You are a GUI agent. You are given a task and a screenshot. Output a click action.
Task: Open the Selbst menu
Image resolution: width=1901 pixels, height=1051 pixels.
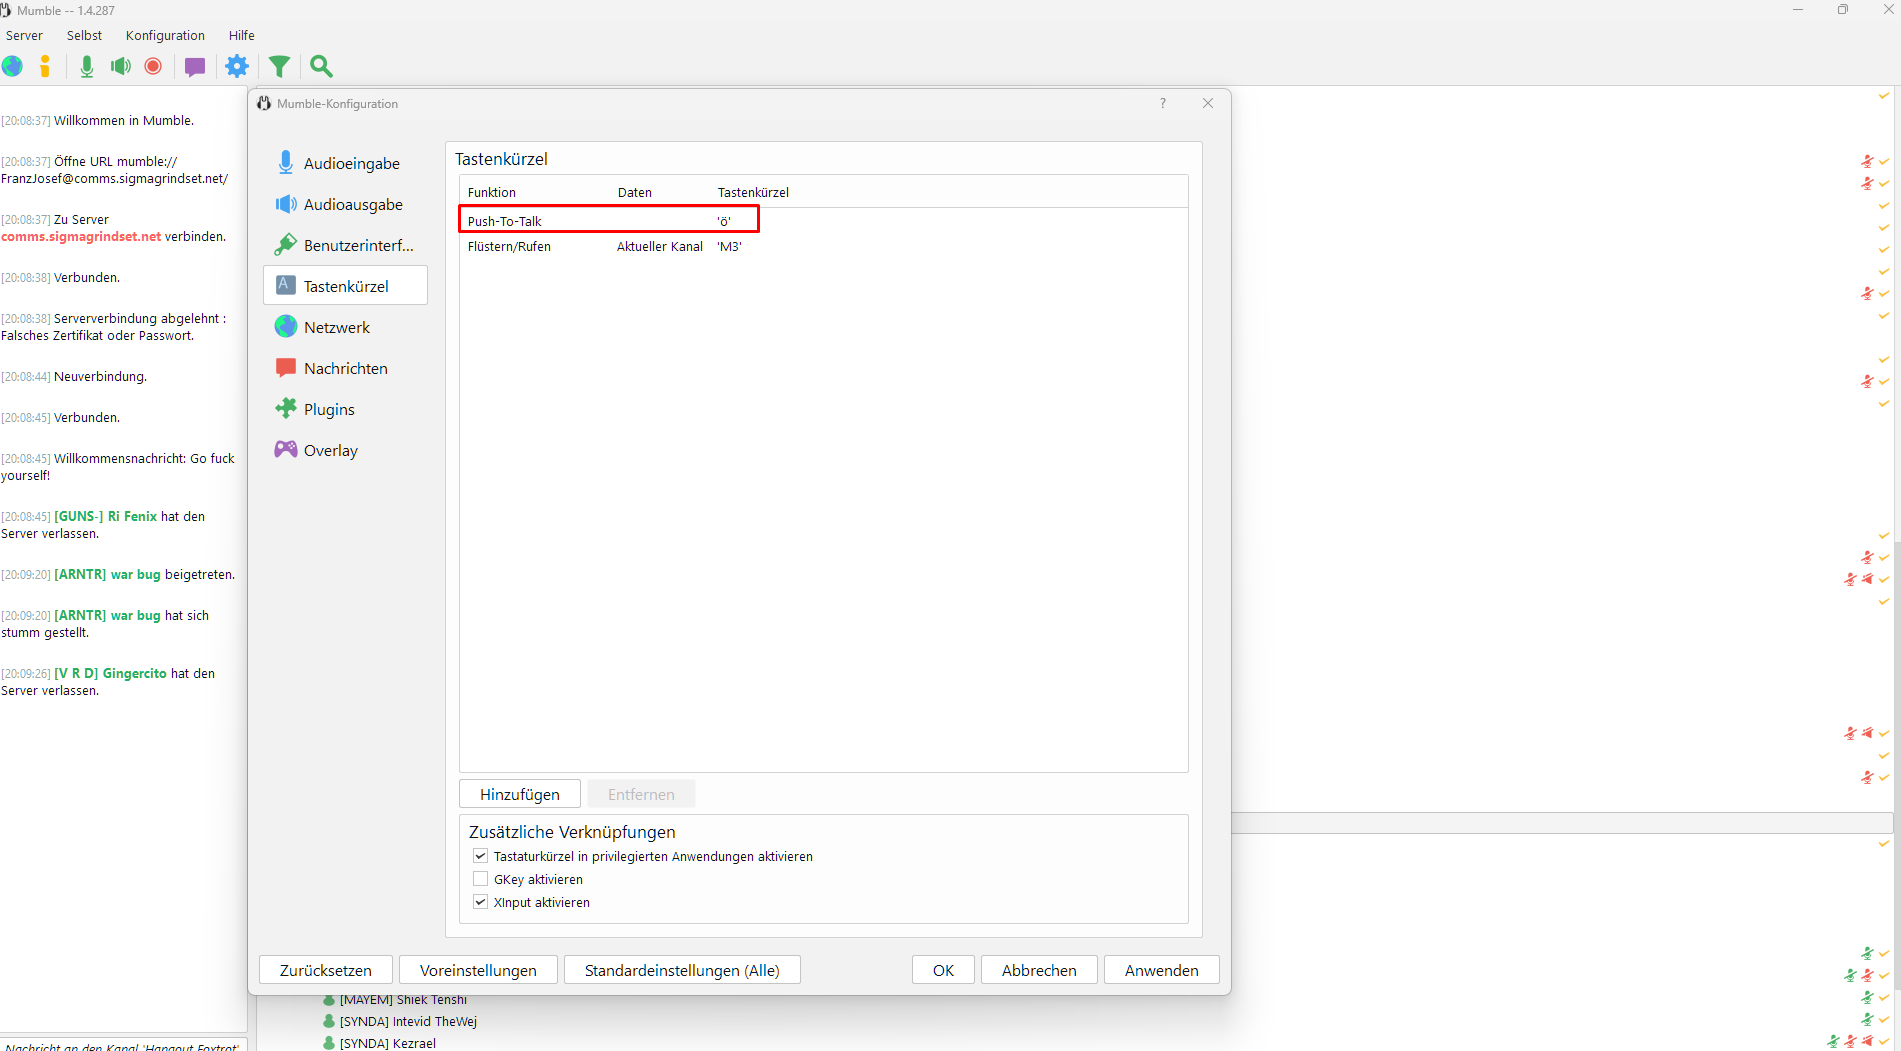pyautogui.click(x=84, y=35)
